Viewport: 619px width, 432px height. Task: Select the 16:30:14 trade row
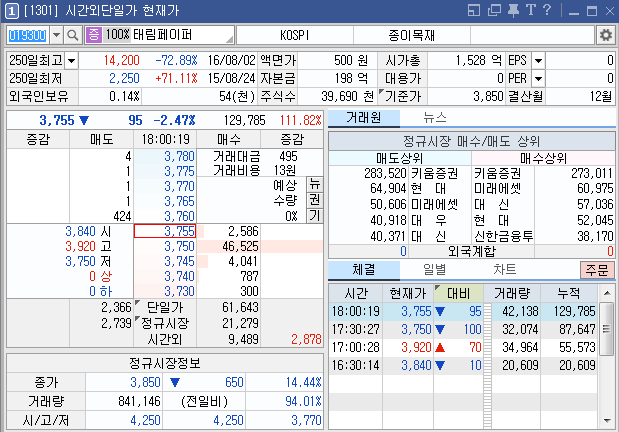point(463,365)
